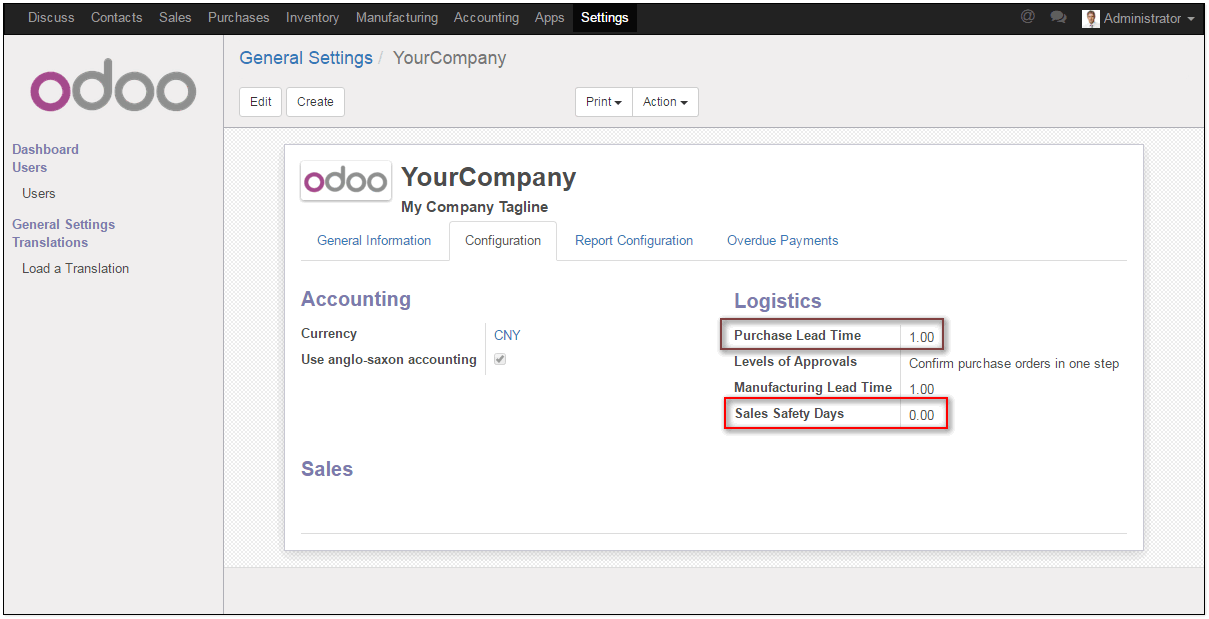Click the Manufacturing Lead Time value 1.00
This screenshot has width=1209, height=619.
pyautogui.click(x=922, y=389)
